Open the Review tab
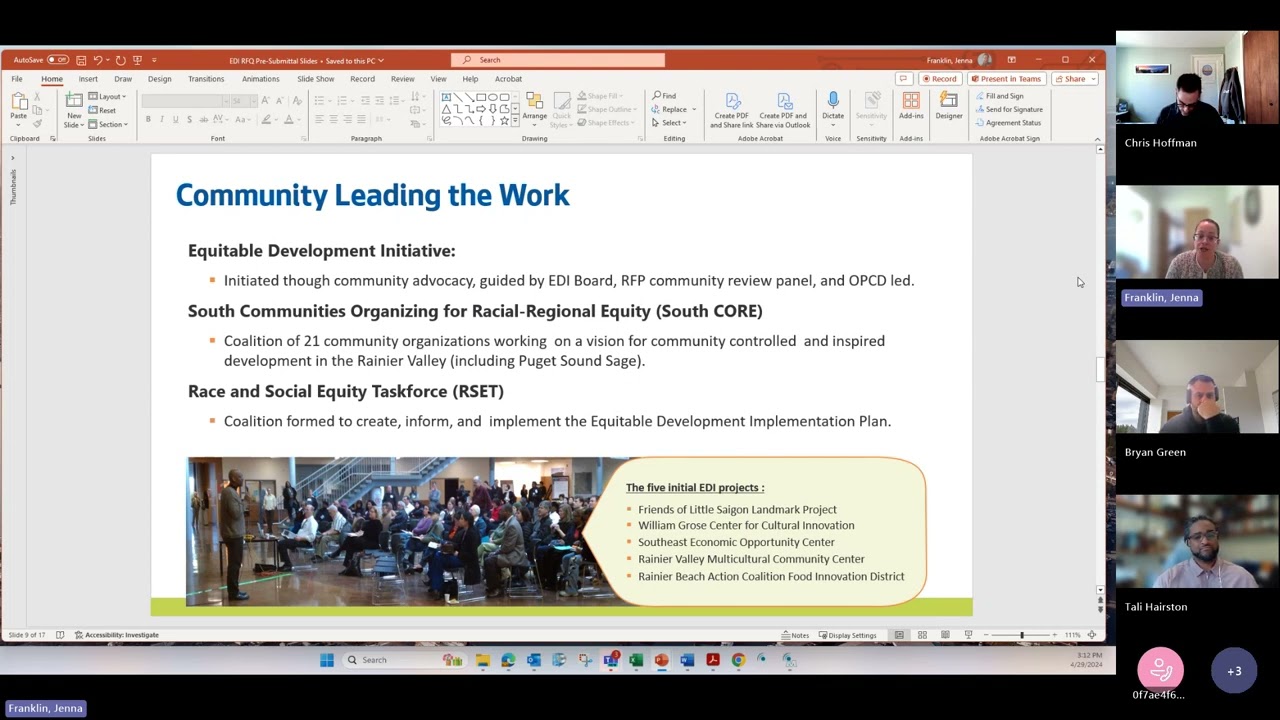 pyautogui.click(x=402, y=79)
